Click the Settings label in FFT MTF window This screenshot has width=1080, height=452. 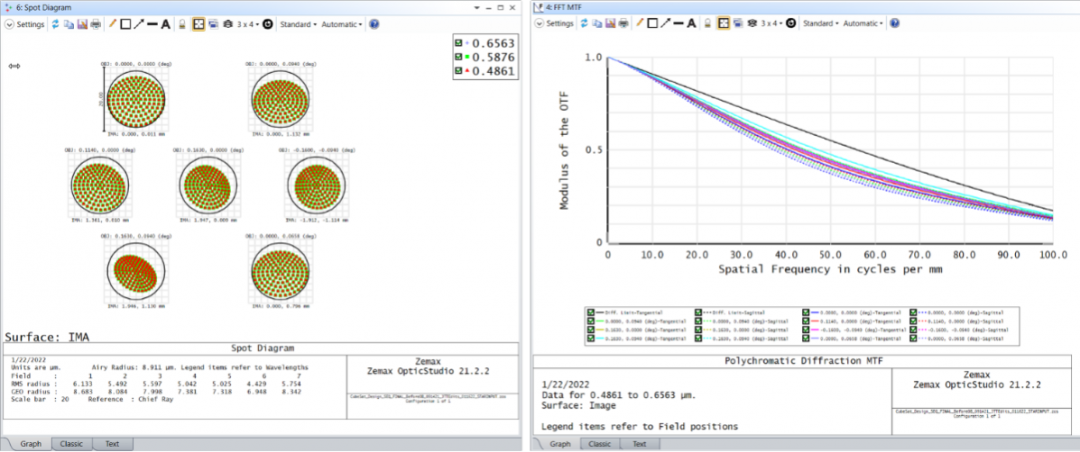(x=559, y=23)
